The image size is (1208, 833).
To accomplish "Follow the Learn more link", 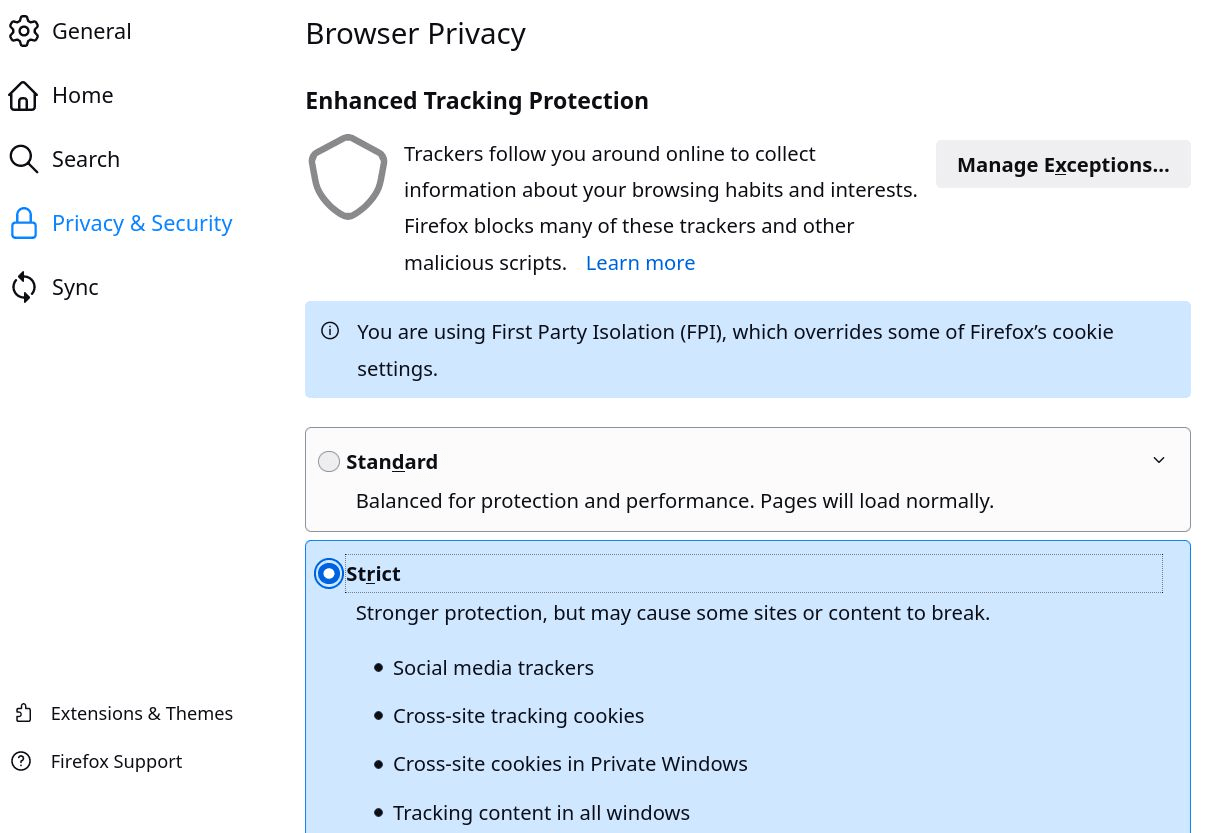I will (x=640, y=263).
